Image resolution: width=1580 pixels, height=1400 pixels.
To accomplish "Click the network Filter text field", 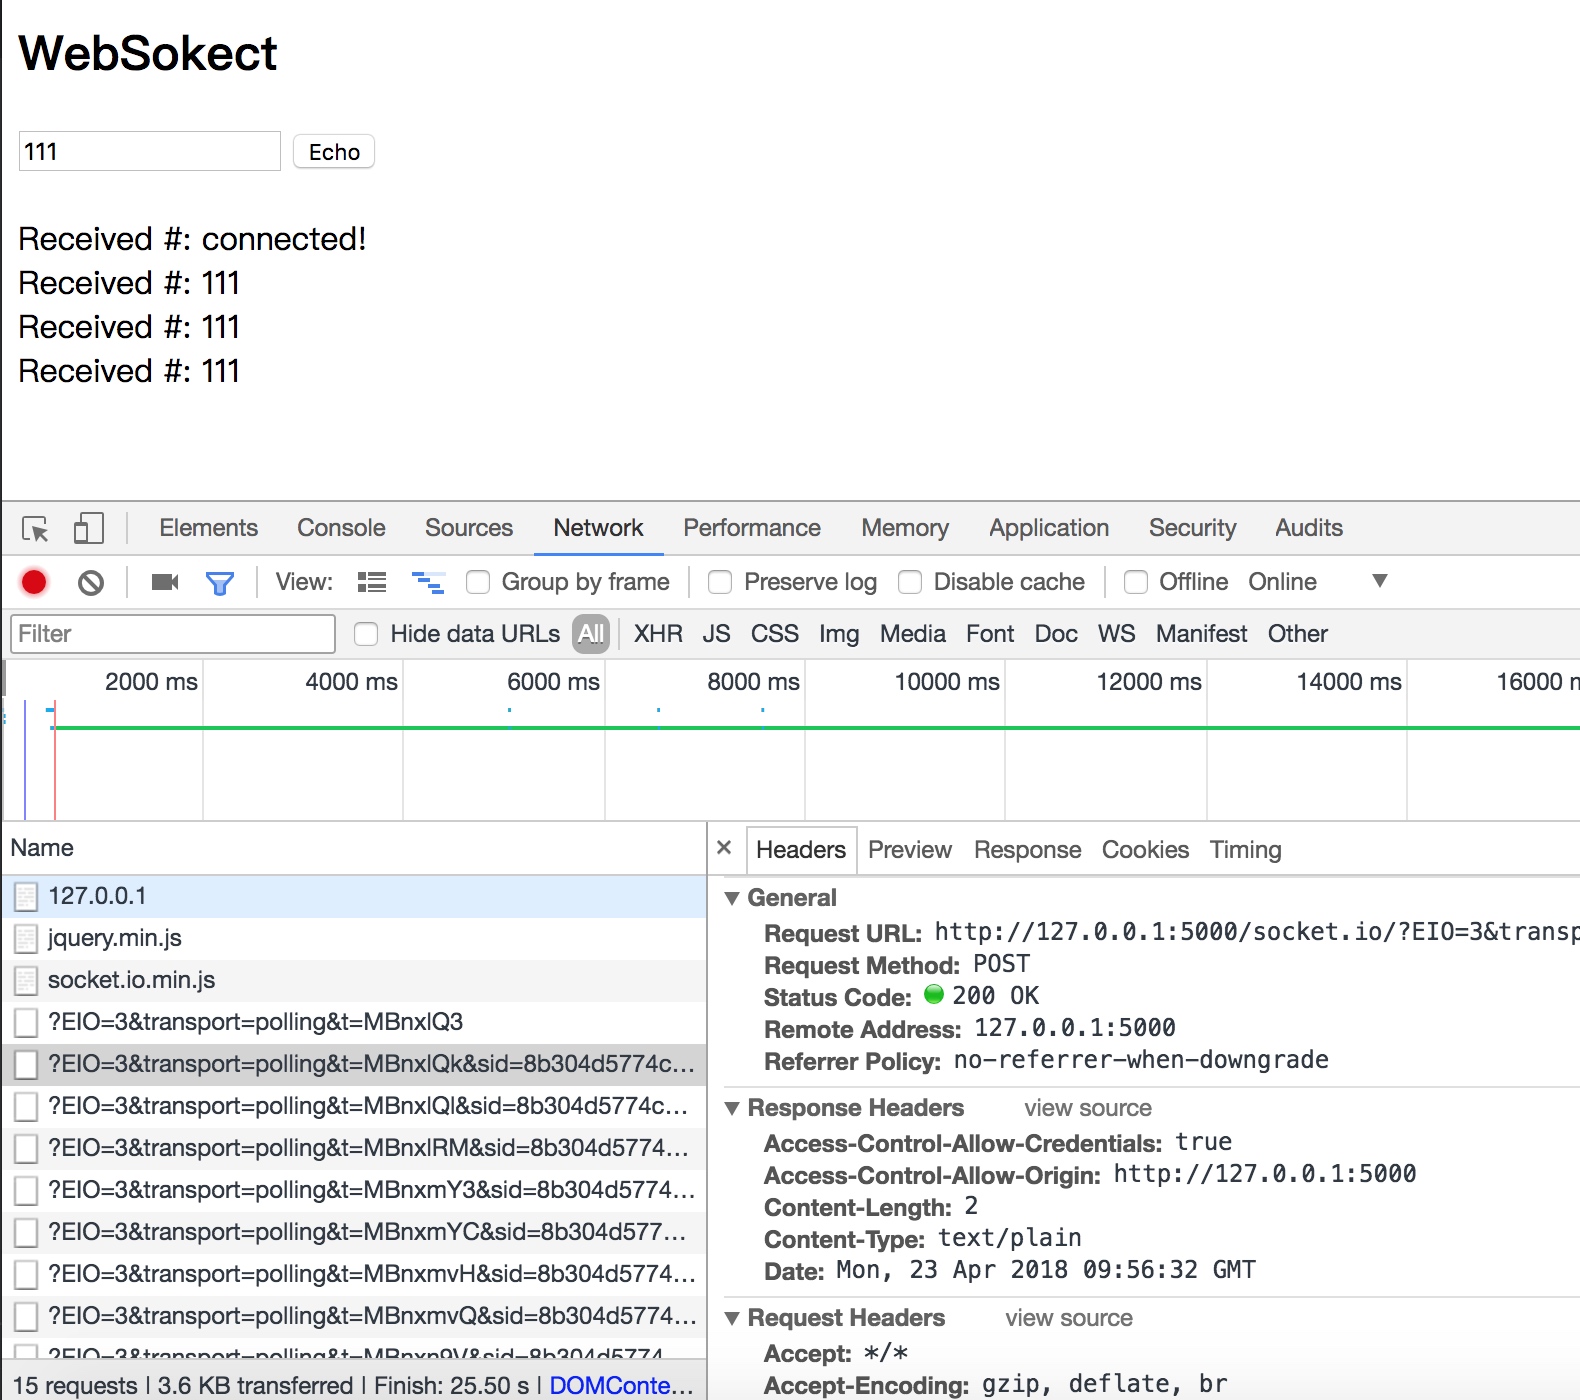I will point(173,634).
